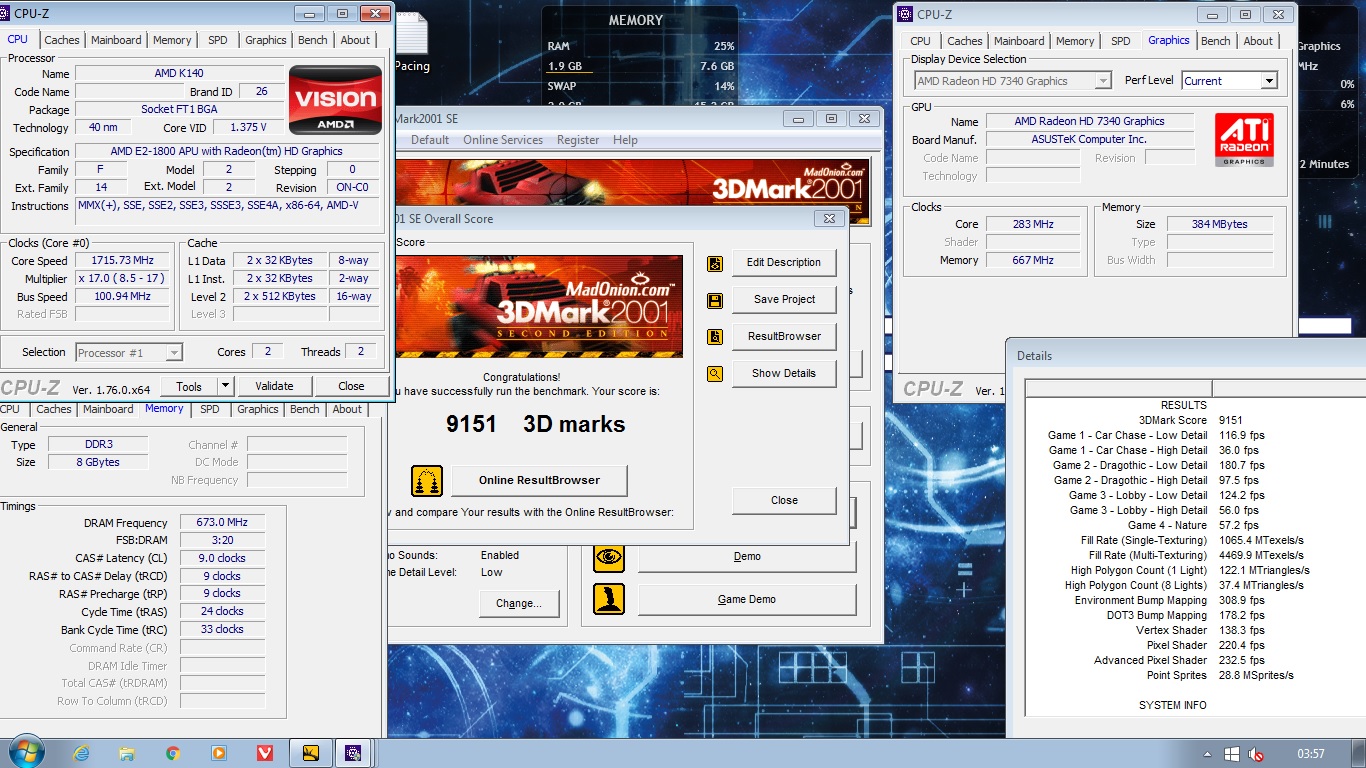This screenshot has width=1366, height=768.
Task: Open the Register menu in 3DMark2001
Action: coord(578,140)
